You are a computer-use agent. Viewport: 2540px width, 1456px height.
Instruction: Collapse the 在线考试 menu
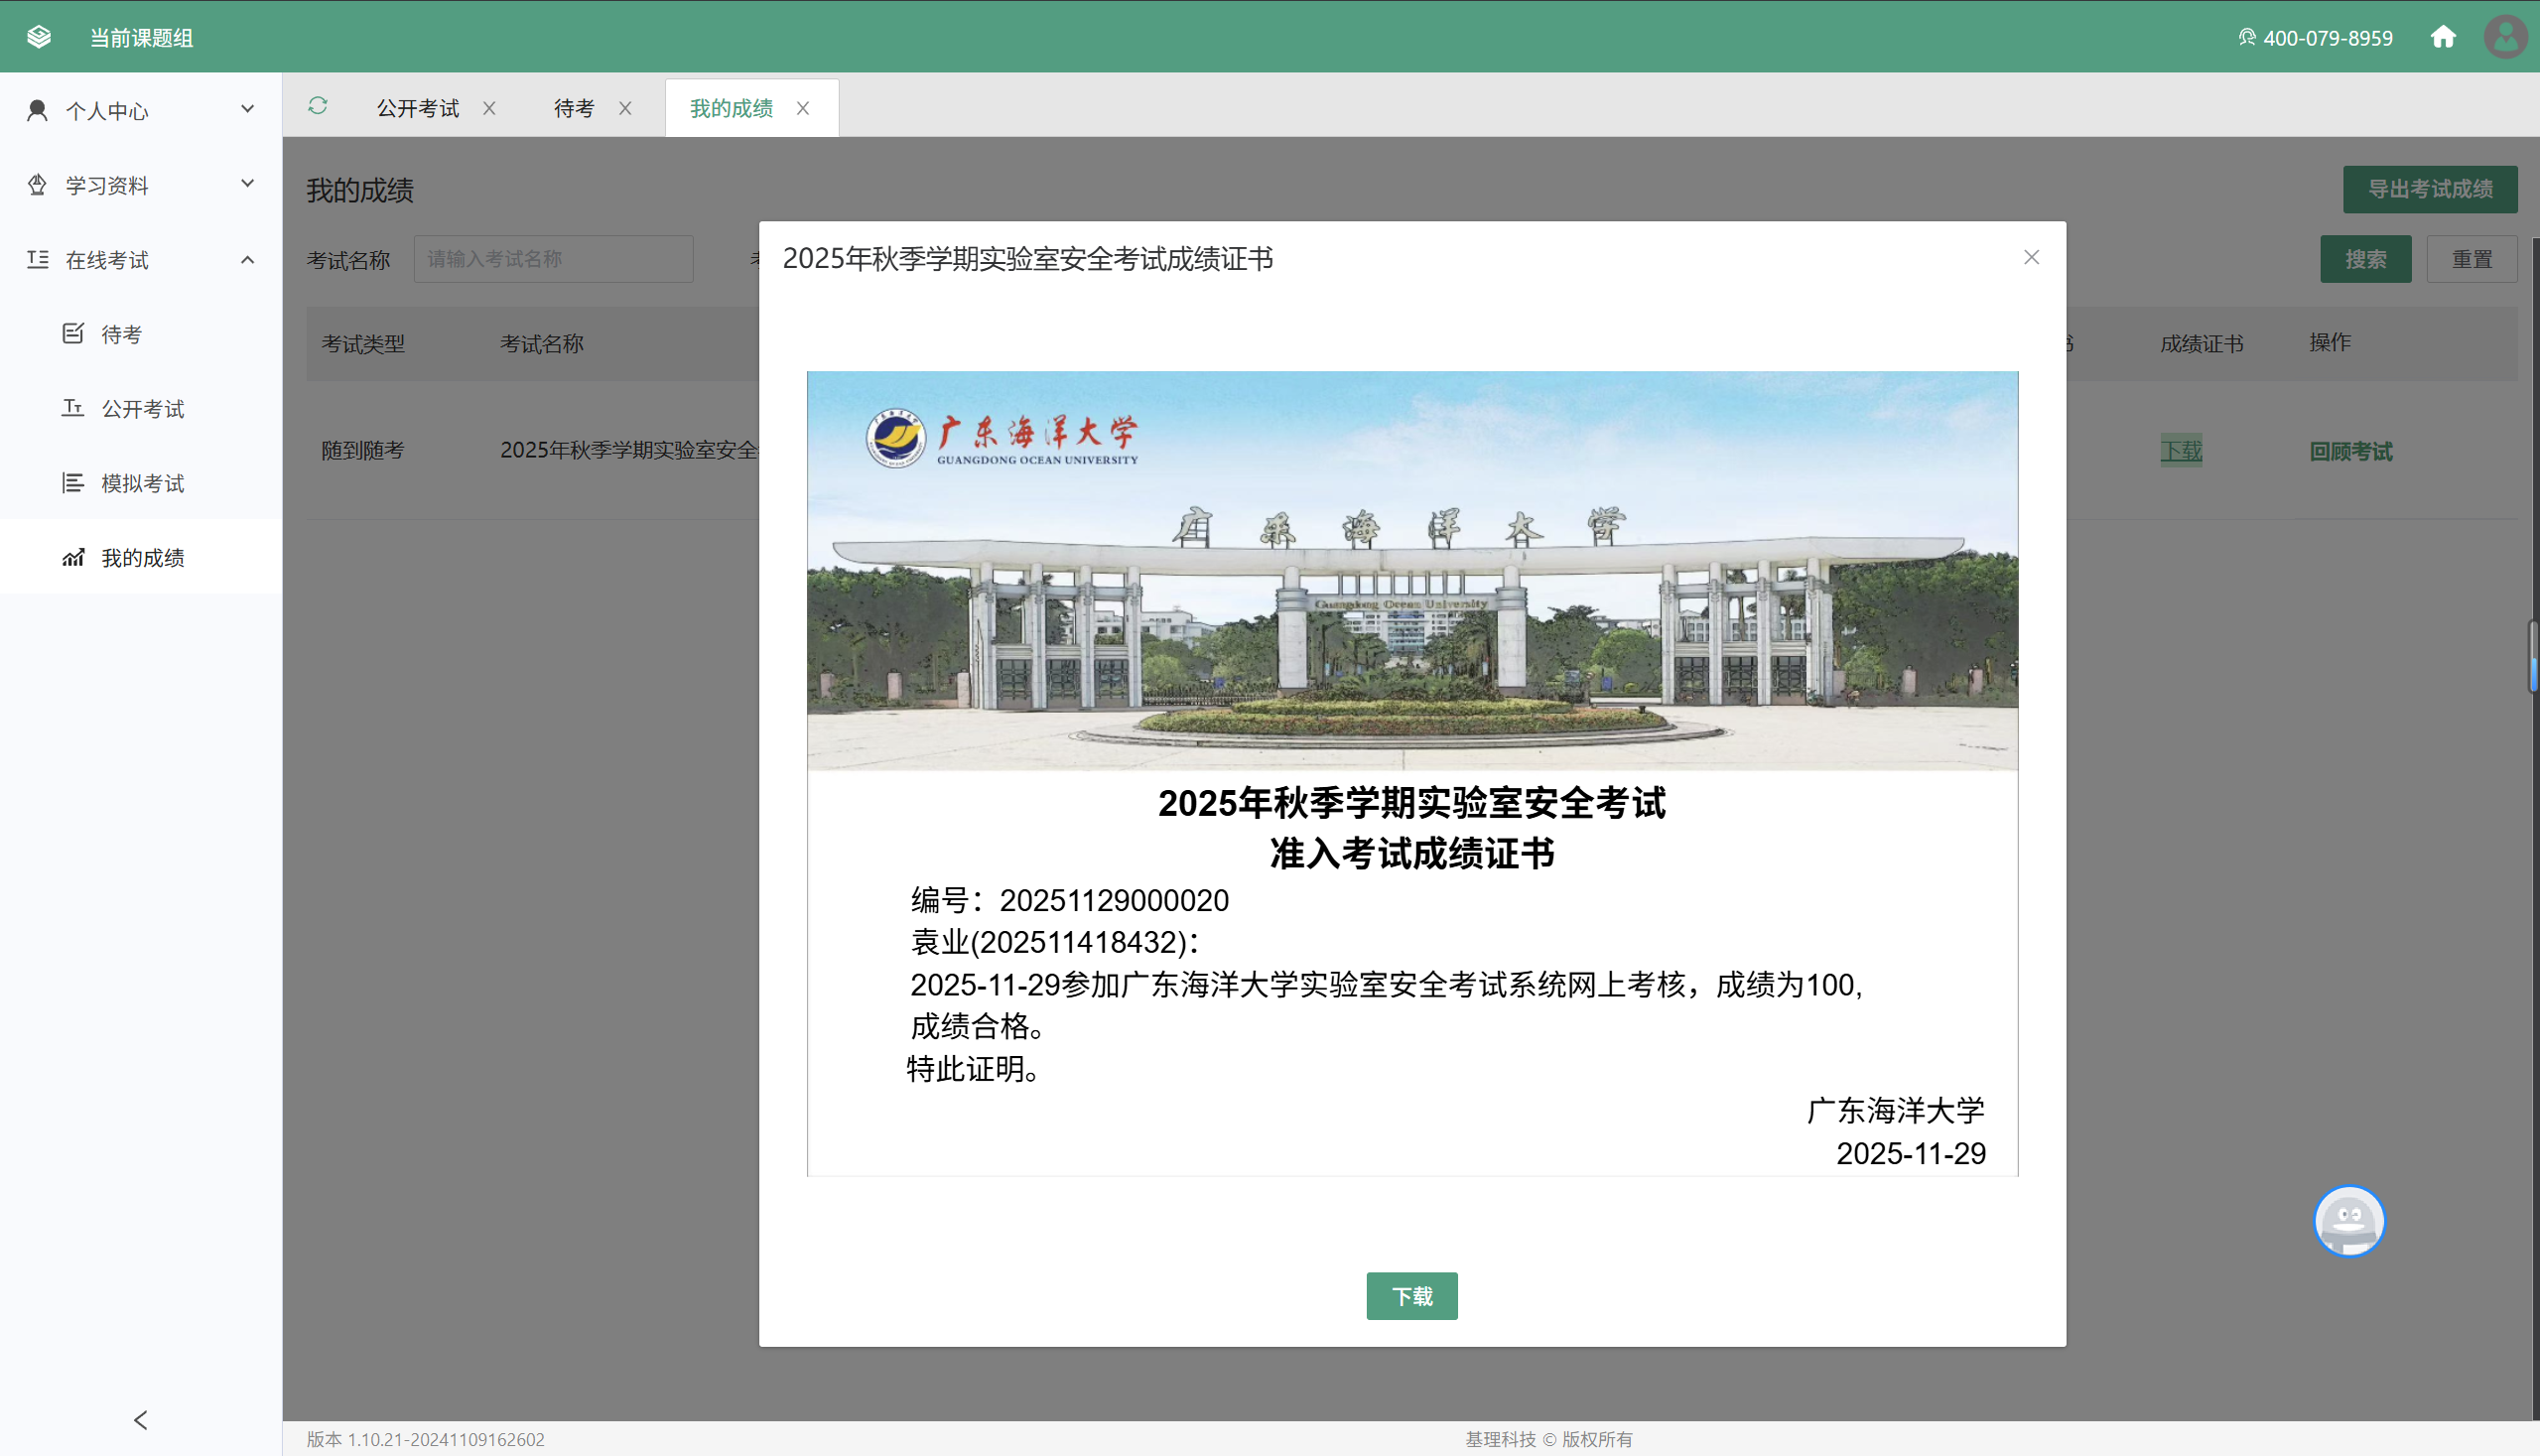pyautogui.click(x=141, y=260)
